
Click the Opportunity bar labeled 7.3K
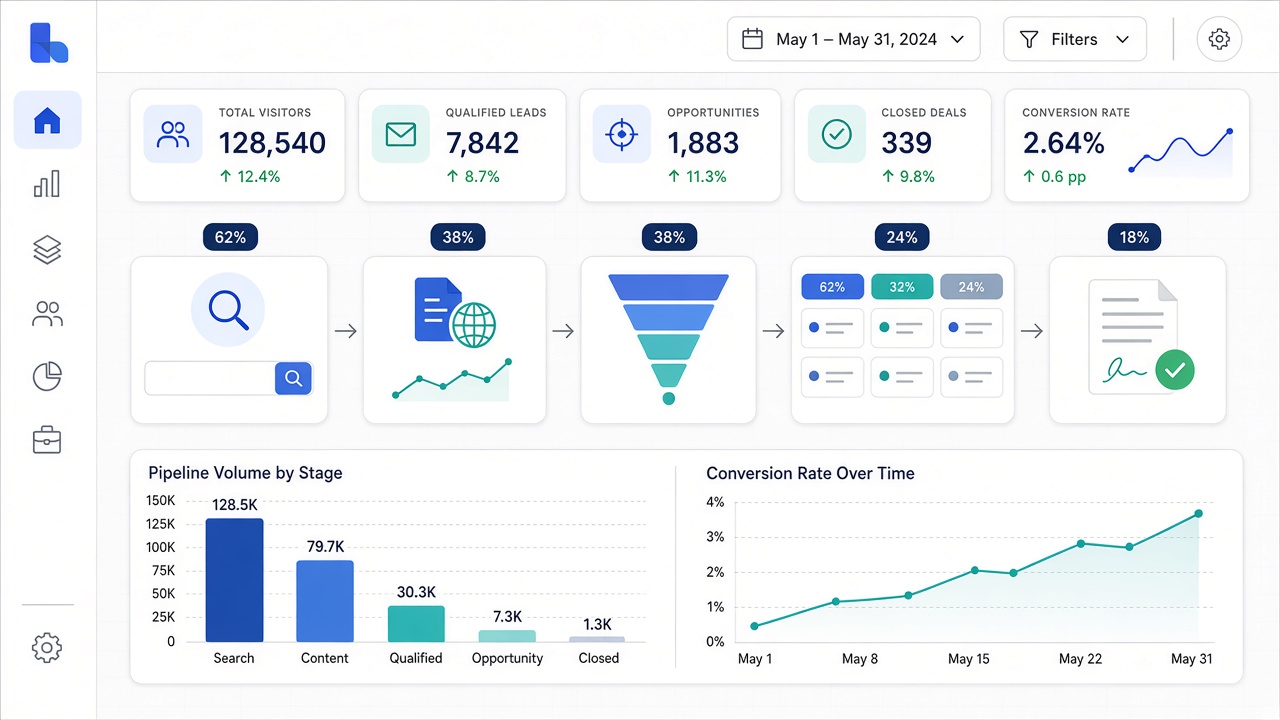[x=507, y=636]
